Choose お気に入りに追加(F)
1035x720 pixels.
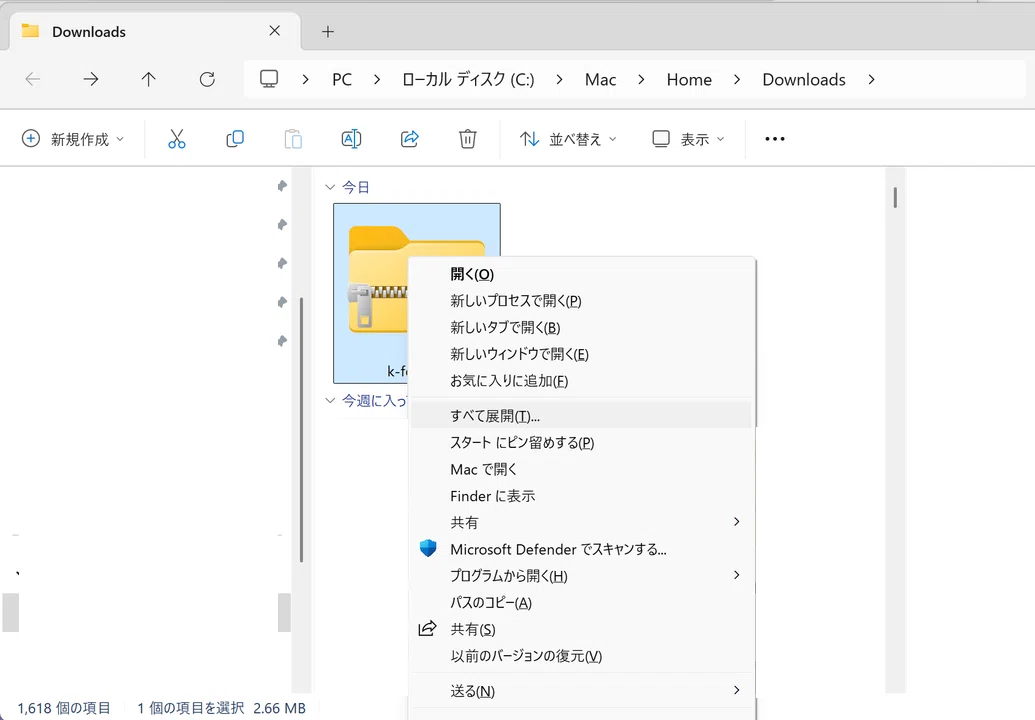point(581,381)
